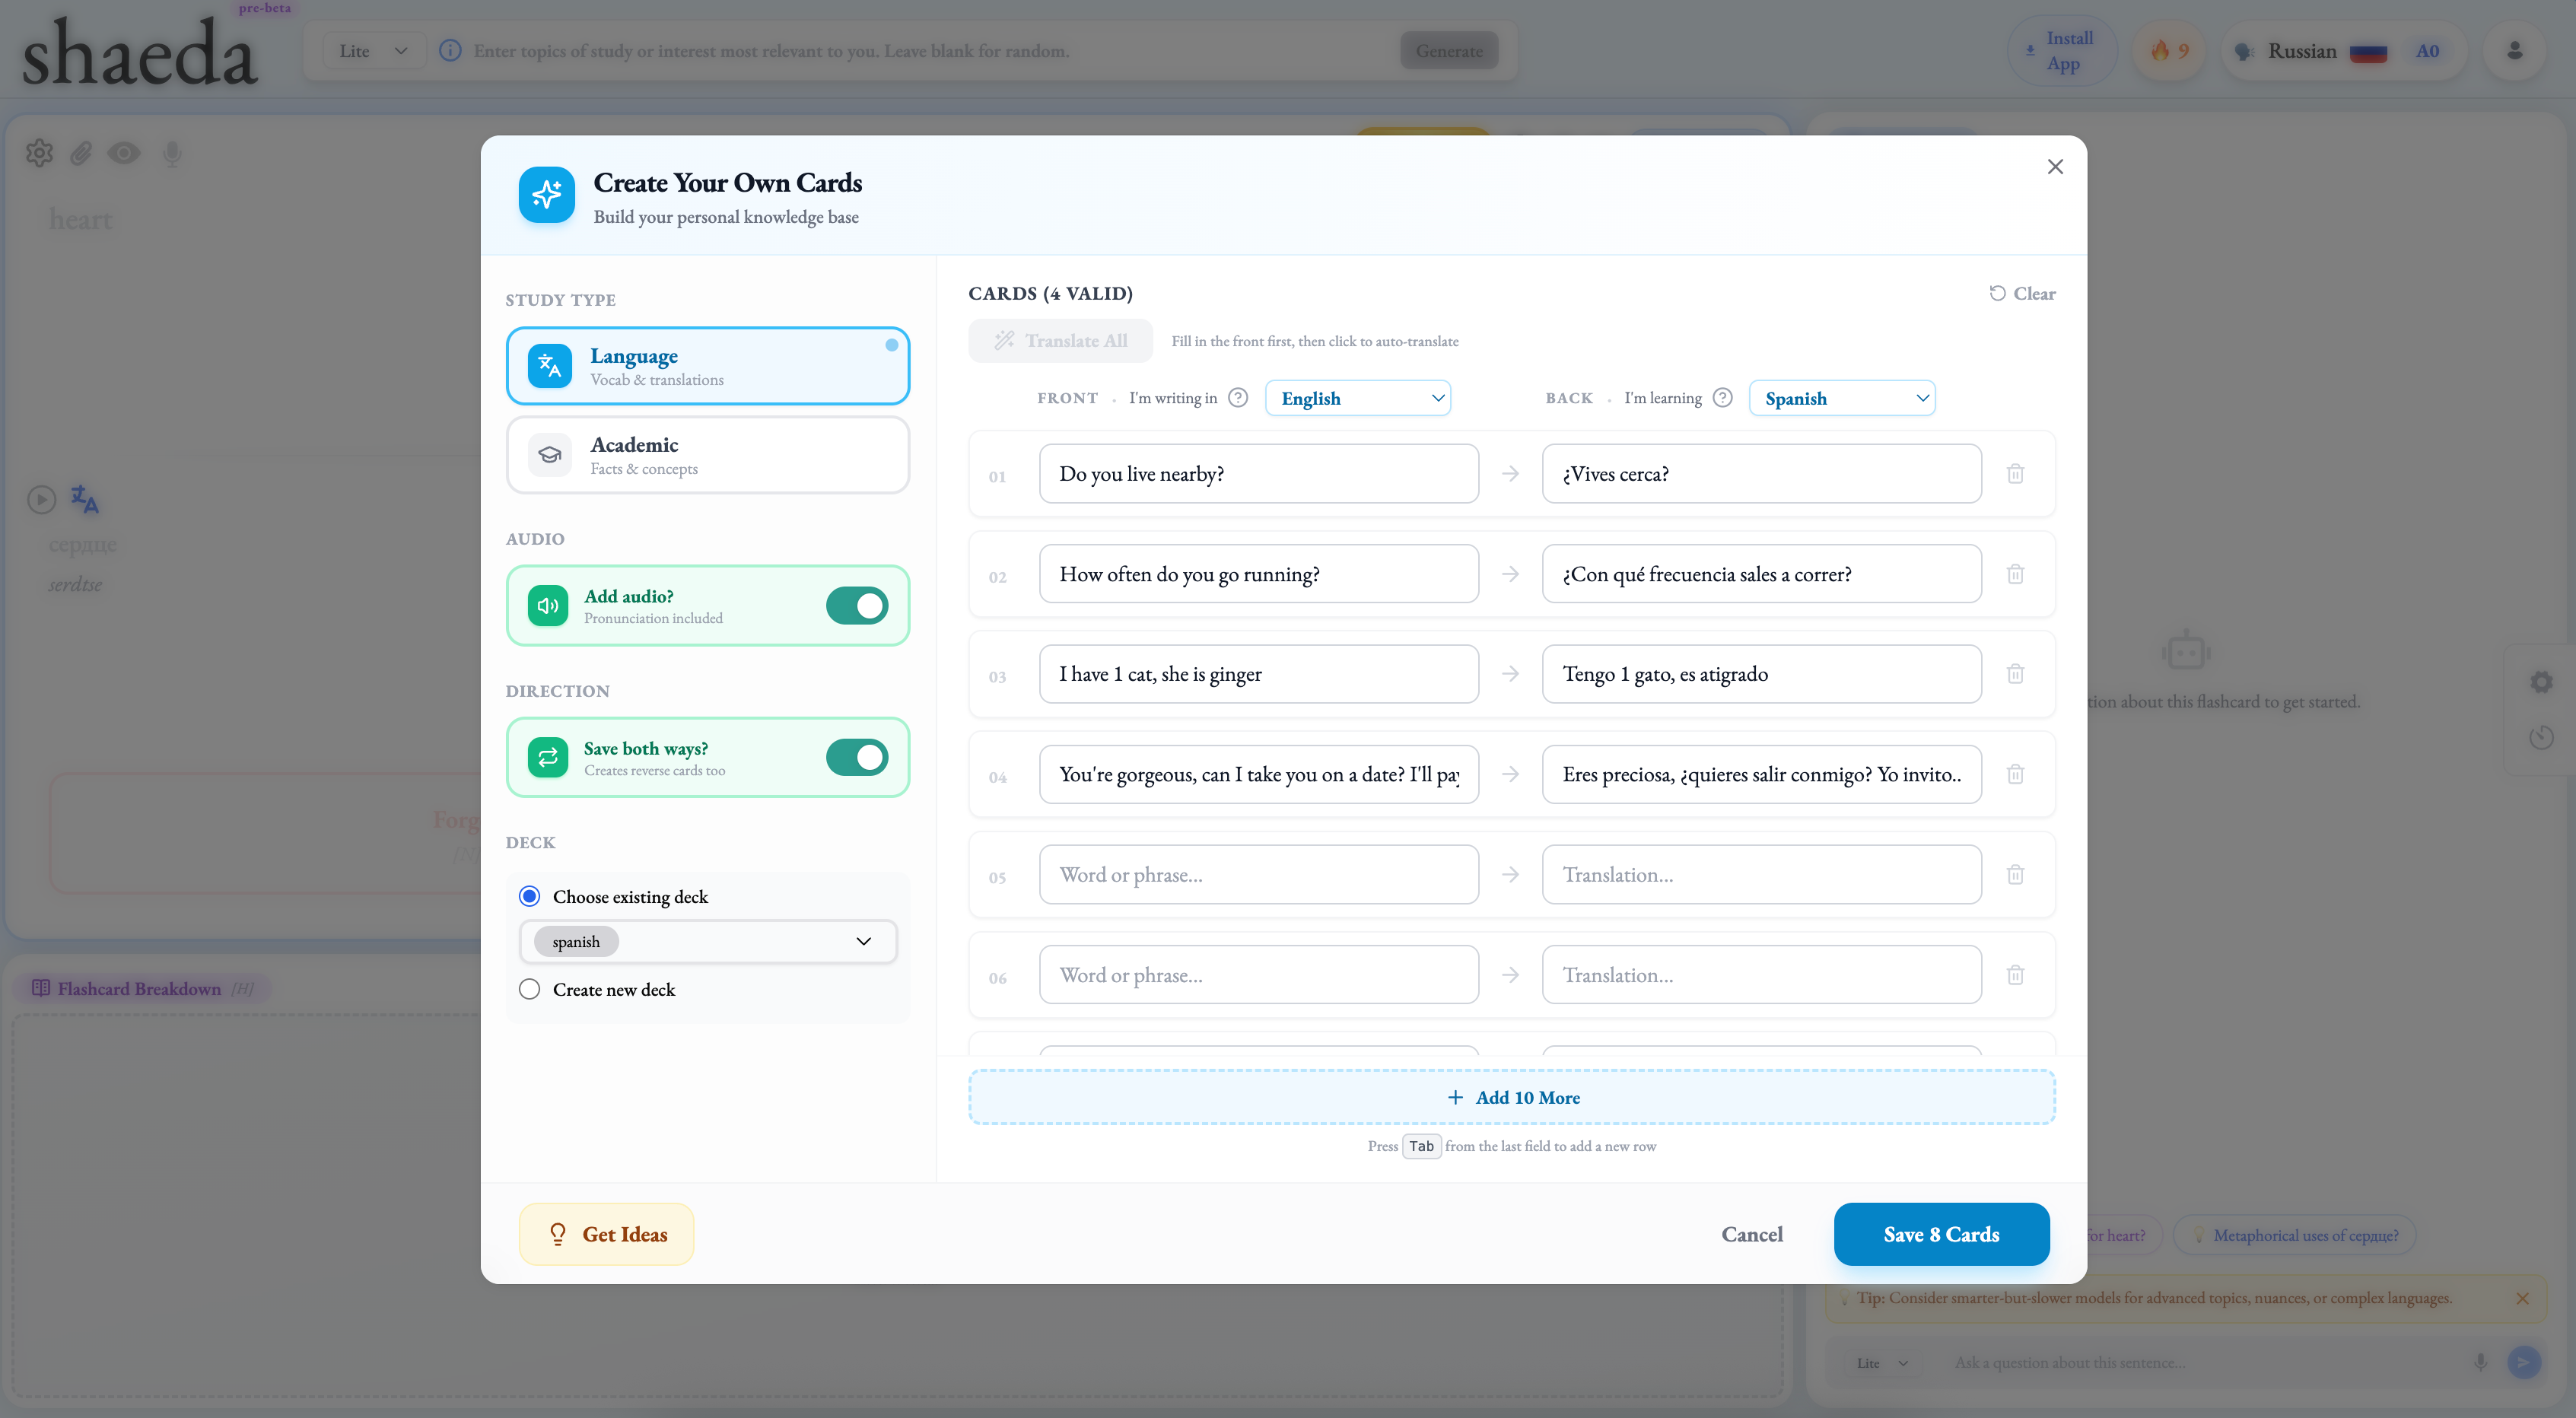Click Save 8 Cards button

1941,1234
